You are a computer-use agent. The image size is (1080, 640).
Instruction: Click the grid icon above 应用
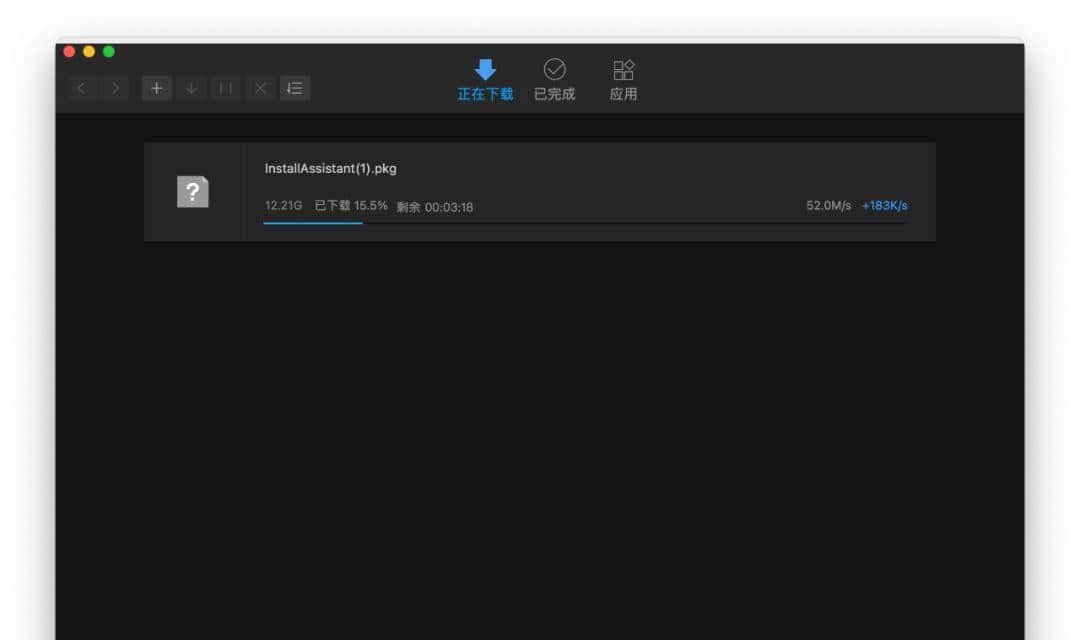(623, 68)
